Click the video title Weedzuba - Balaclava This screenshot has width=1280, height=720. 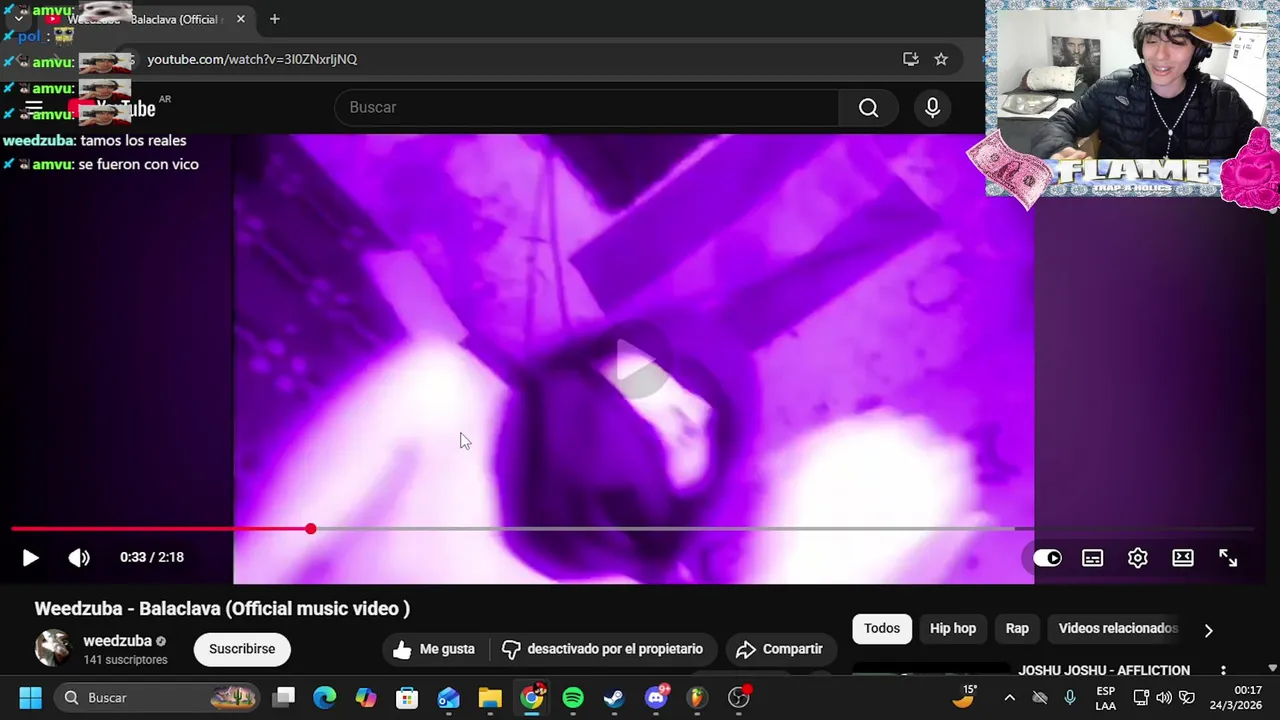tap(222, 608)
